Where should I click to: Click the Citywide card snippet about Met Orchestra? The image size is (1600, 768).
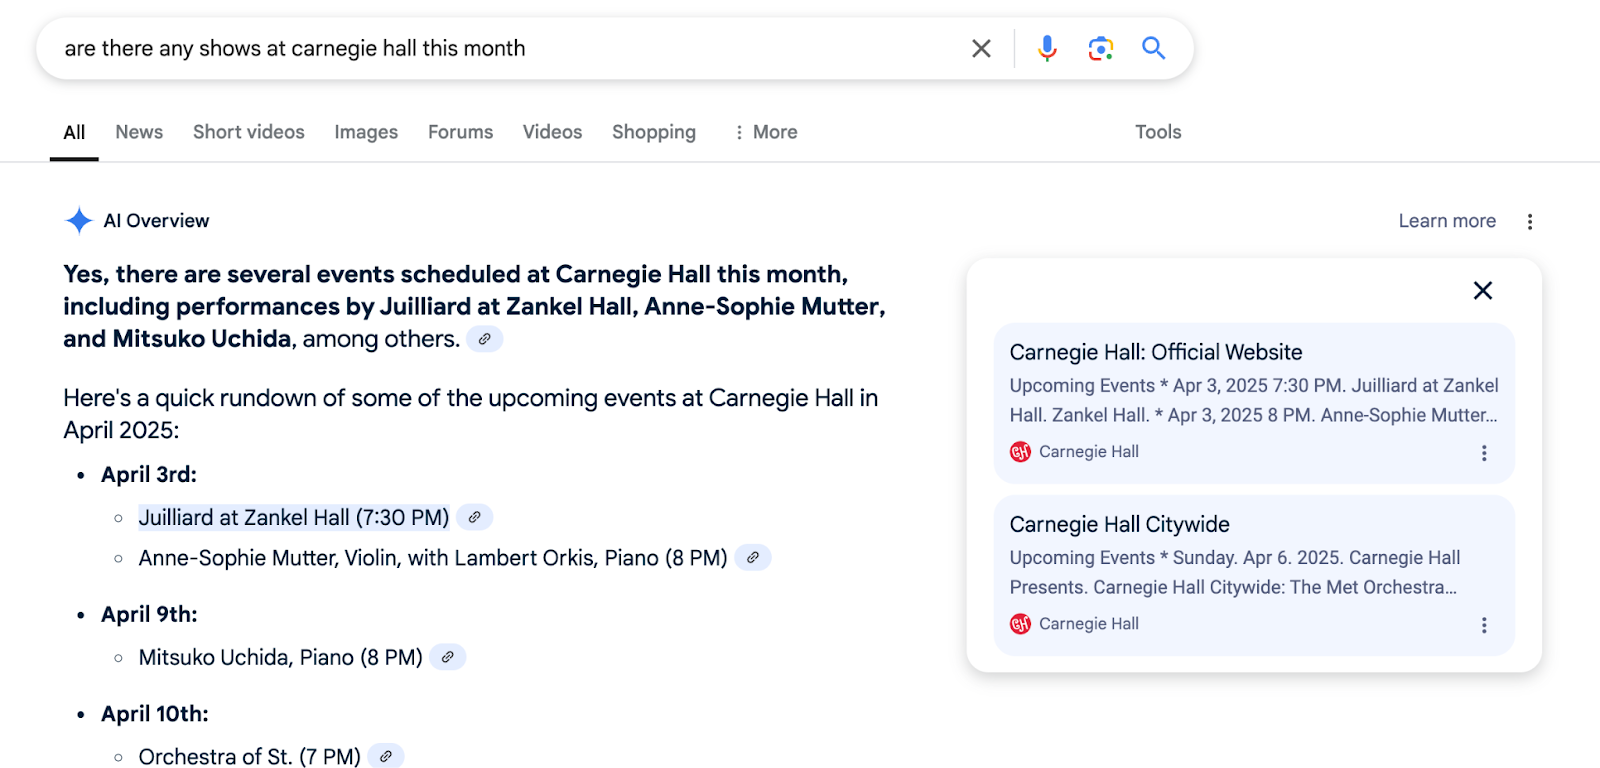[x=1235, y=572]
